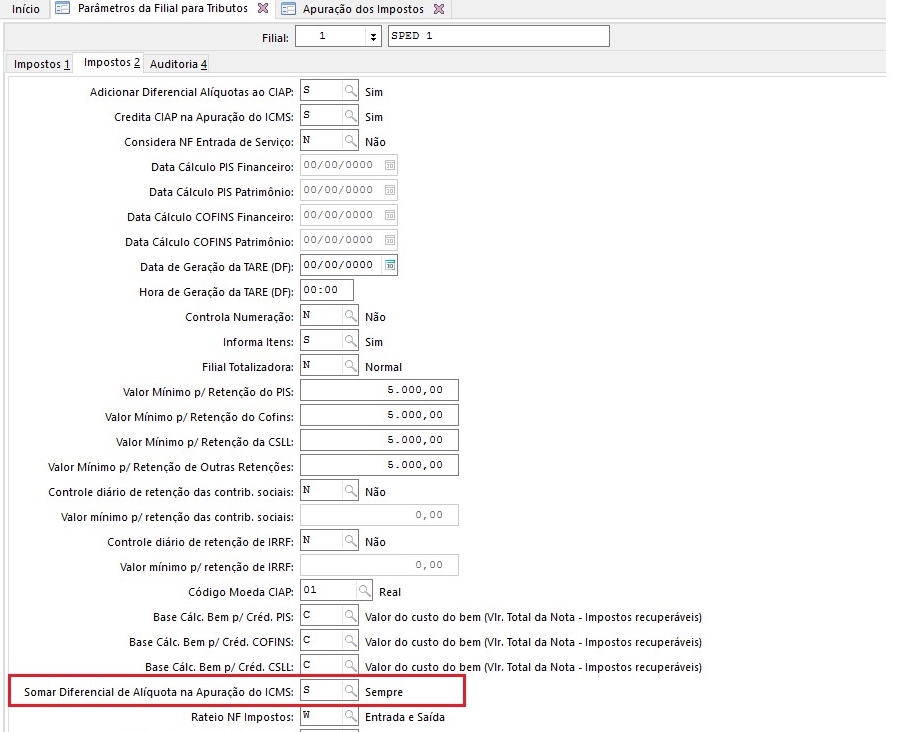Click the SPED 1 filial name field
Viewport: 909px width, 732px height.
(499, 36)
